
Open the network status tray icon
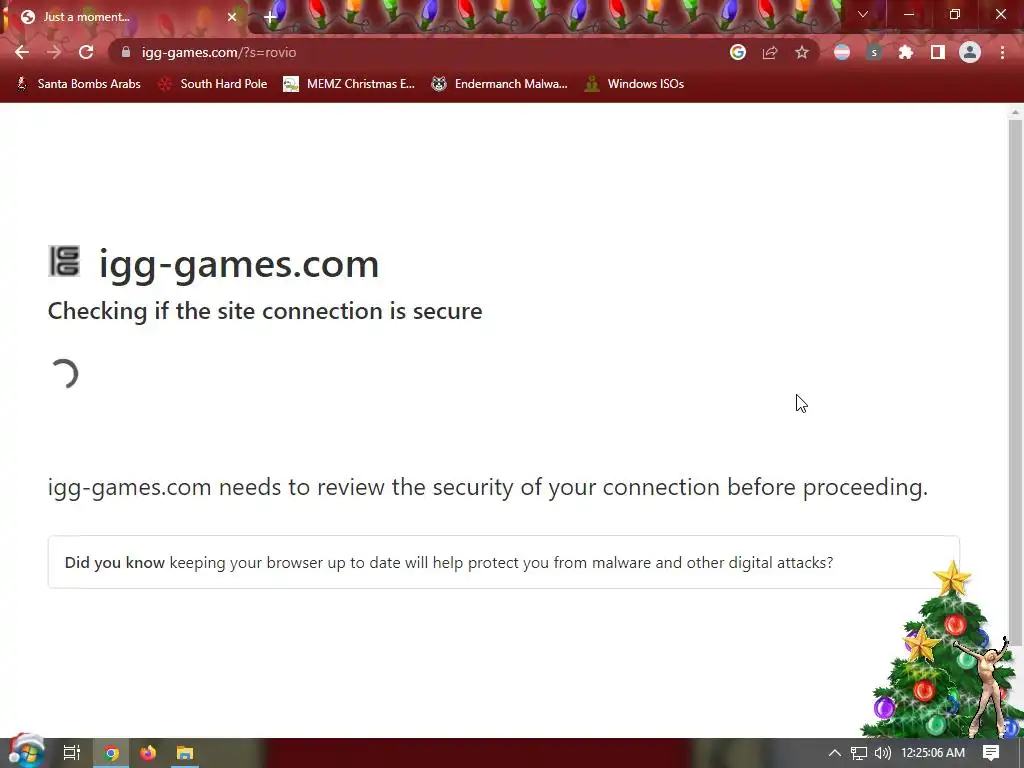click(x=859, y=753)
